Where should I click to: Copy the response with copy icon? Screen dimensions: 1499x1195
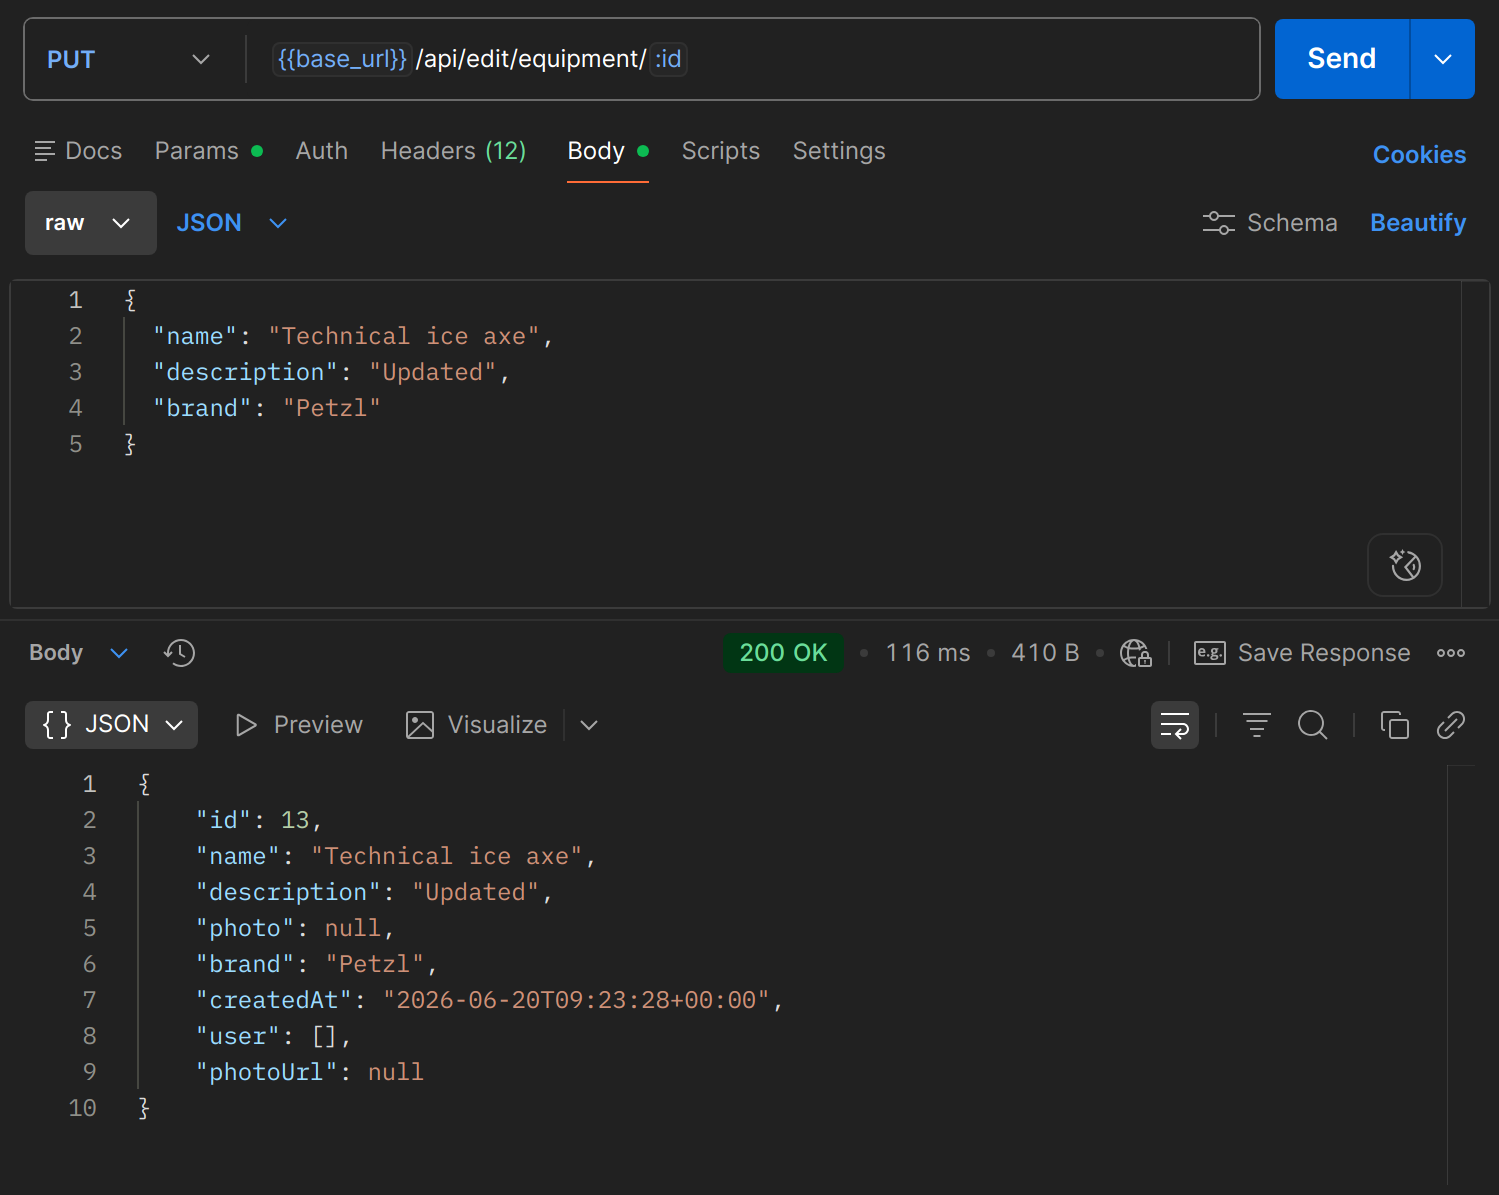(x=1394, y=725)
